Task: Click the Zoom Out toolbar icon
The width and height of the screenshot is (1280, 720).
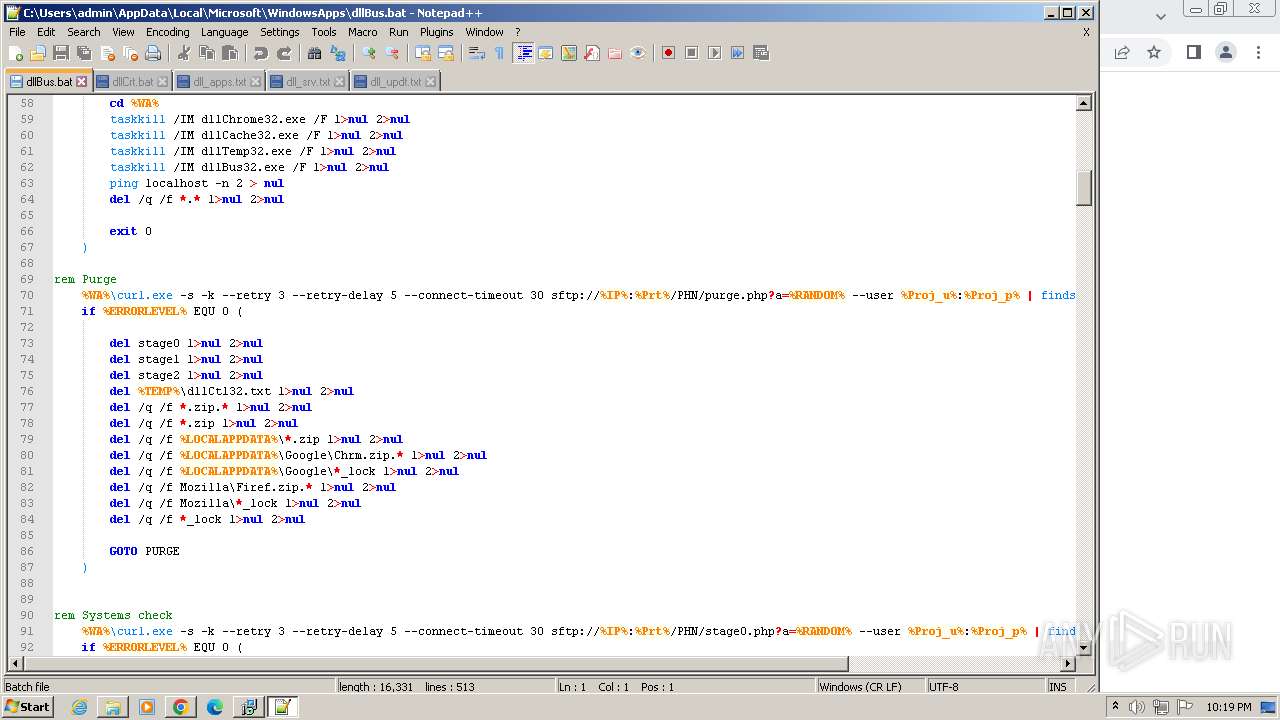Action: point(392,53)
